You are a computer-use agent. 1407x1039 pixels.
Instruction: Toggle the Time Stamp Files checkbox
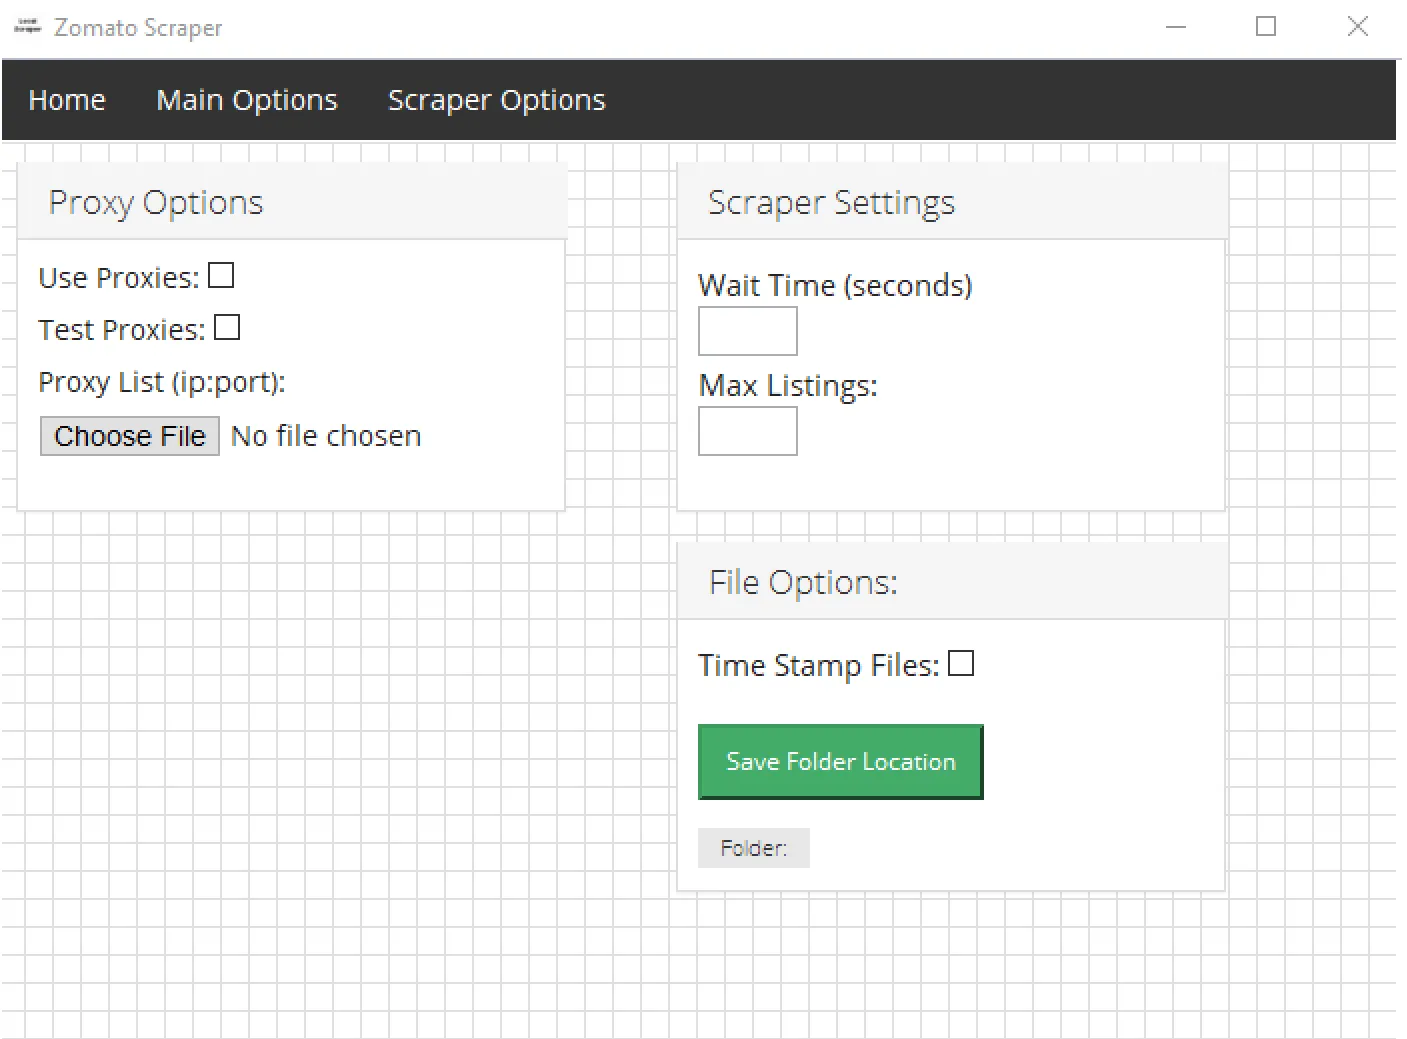click(x=961, y=664)
